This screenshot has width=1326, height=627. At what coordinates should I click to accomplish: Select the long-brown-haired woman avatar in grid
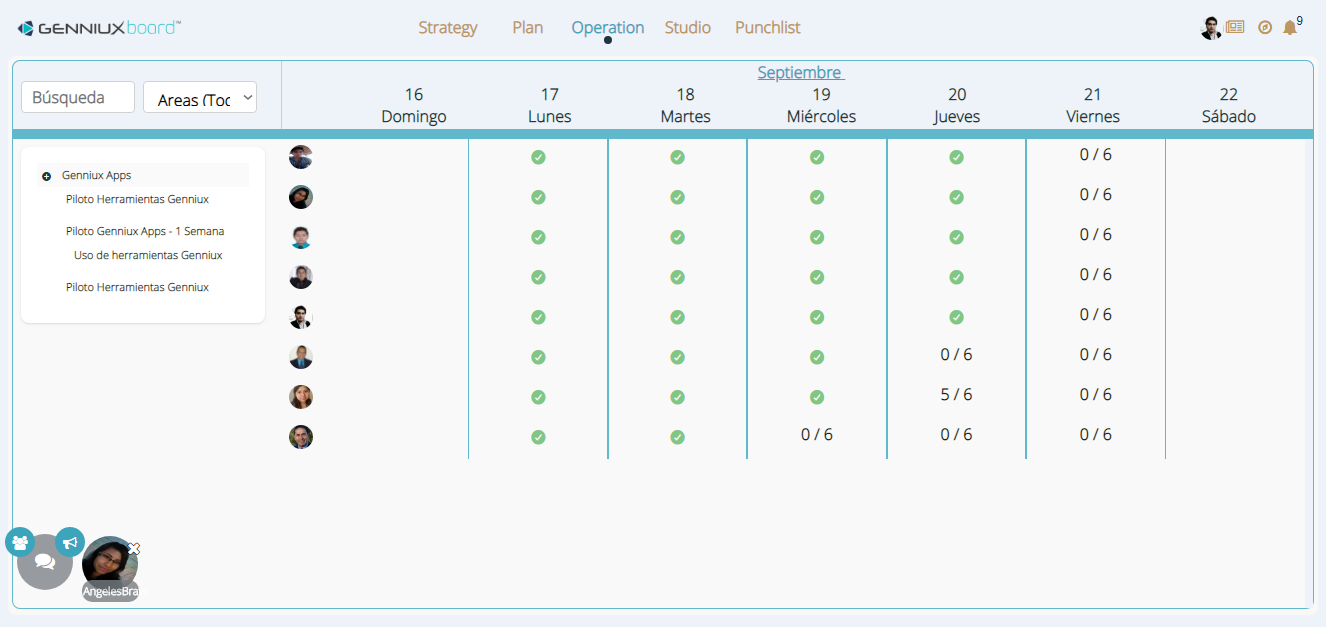[x=301, y=397]
